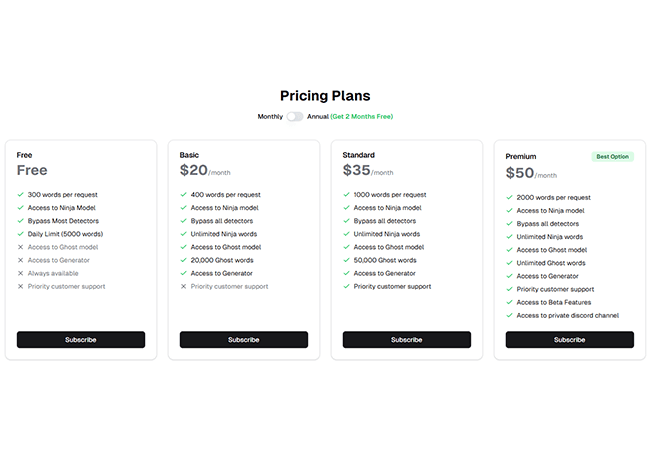Click the Get 2 Months Free text
The height and width of the screenshot is (450, 650).
click(361, 117)
